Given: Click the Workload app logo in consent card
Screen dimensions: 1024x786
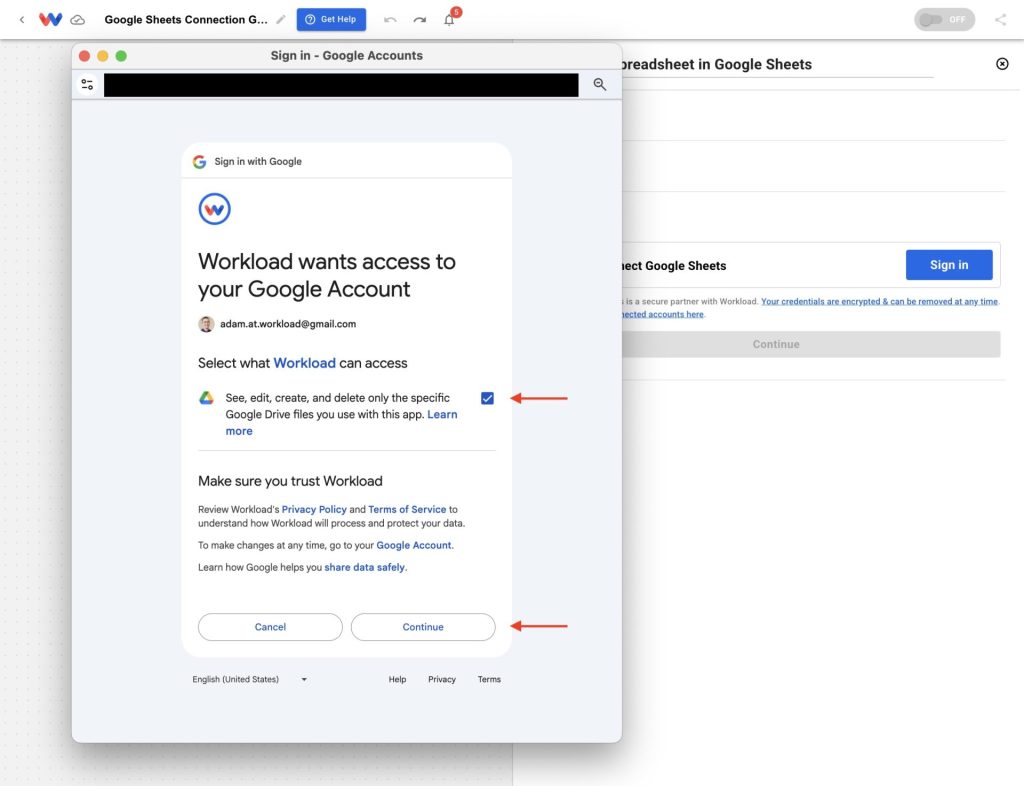Looking at the screenshot, I should 214,209.
